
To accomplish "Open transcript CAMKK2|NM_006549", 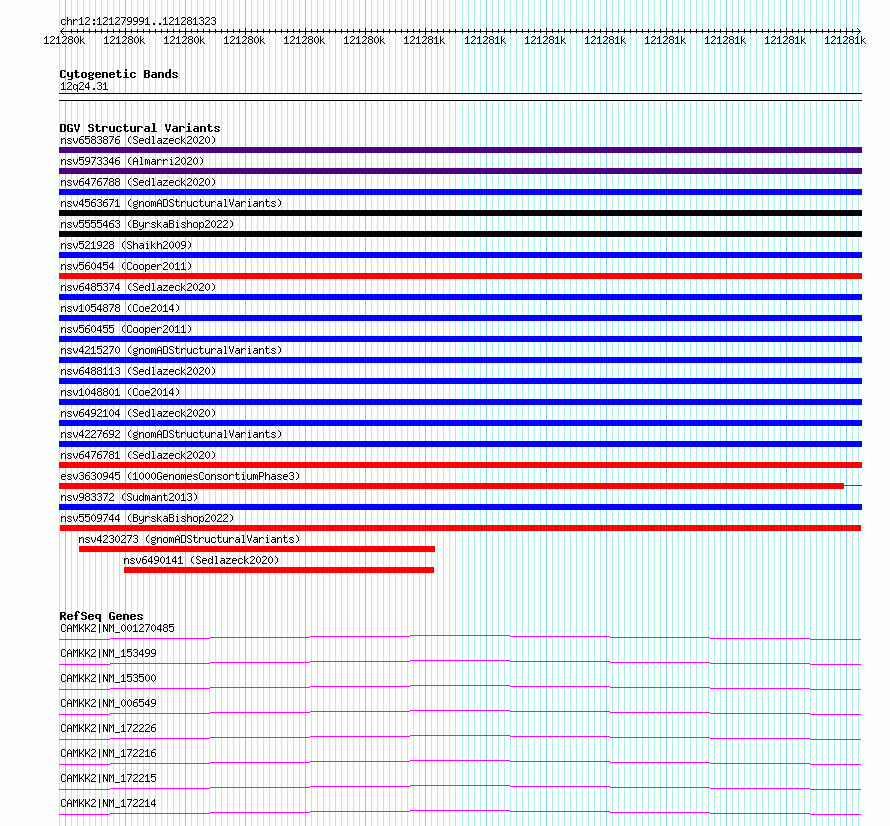I will (108, 703).
